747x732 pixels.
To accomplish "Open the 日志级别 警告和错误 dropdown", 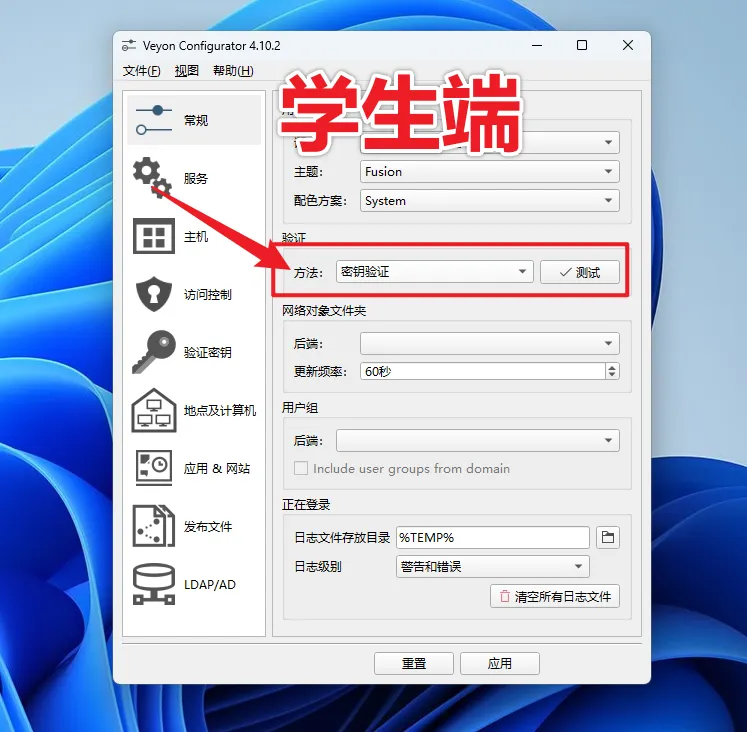I will (493, 566).
